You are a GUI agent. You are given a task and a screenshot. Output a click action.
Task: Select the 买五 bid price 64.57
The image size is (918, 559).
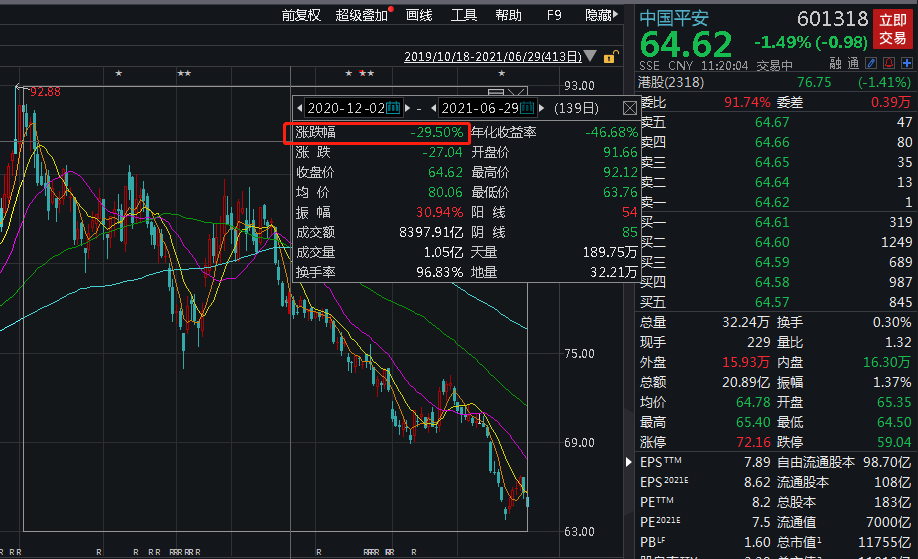772,302
